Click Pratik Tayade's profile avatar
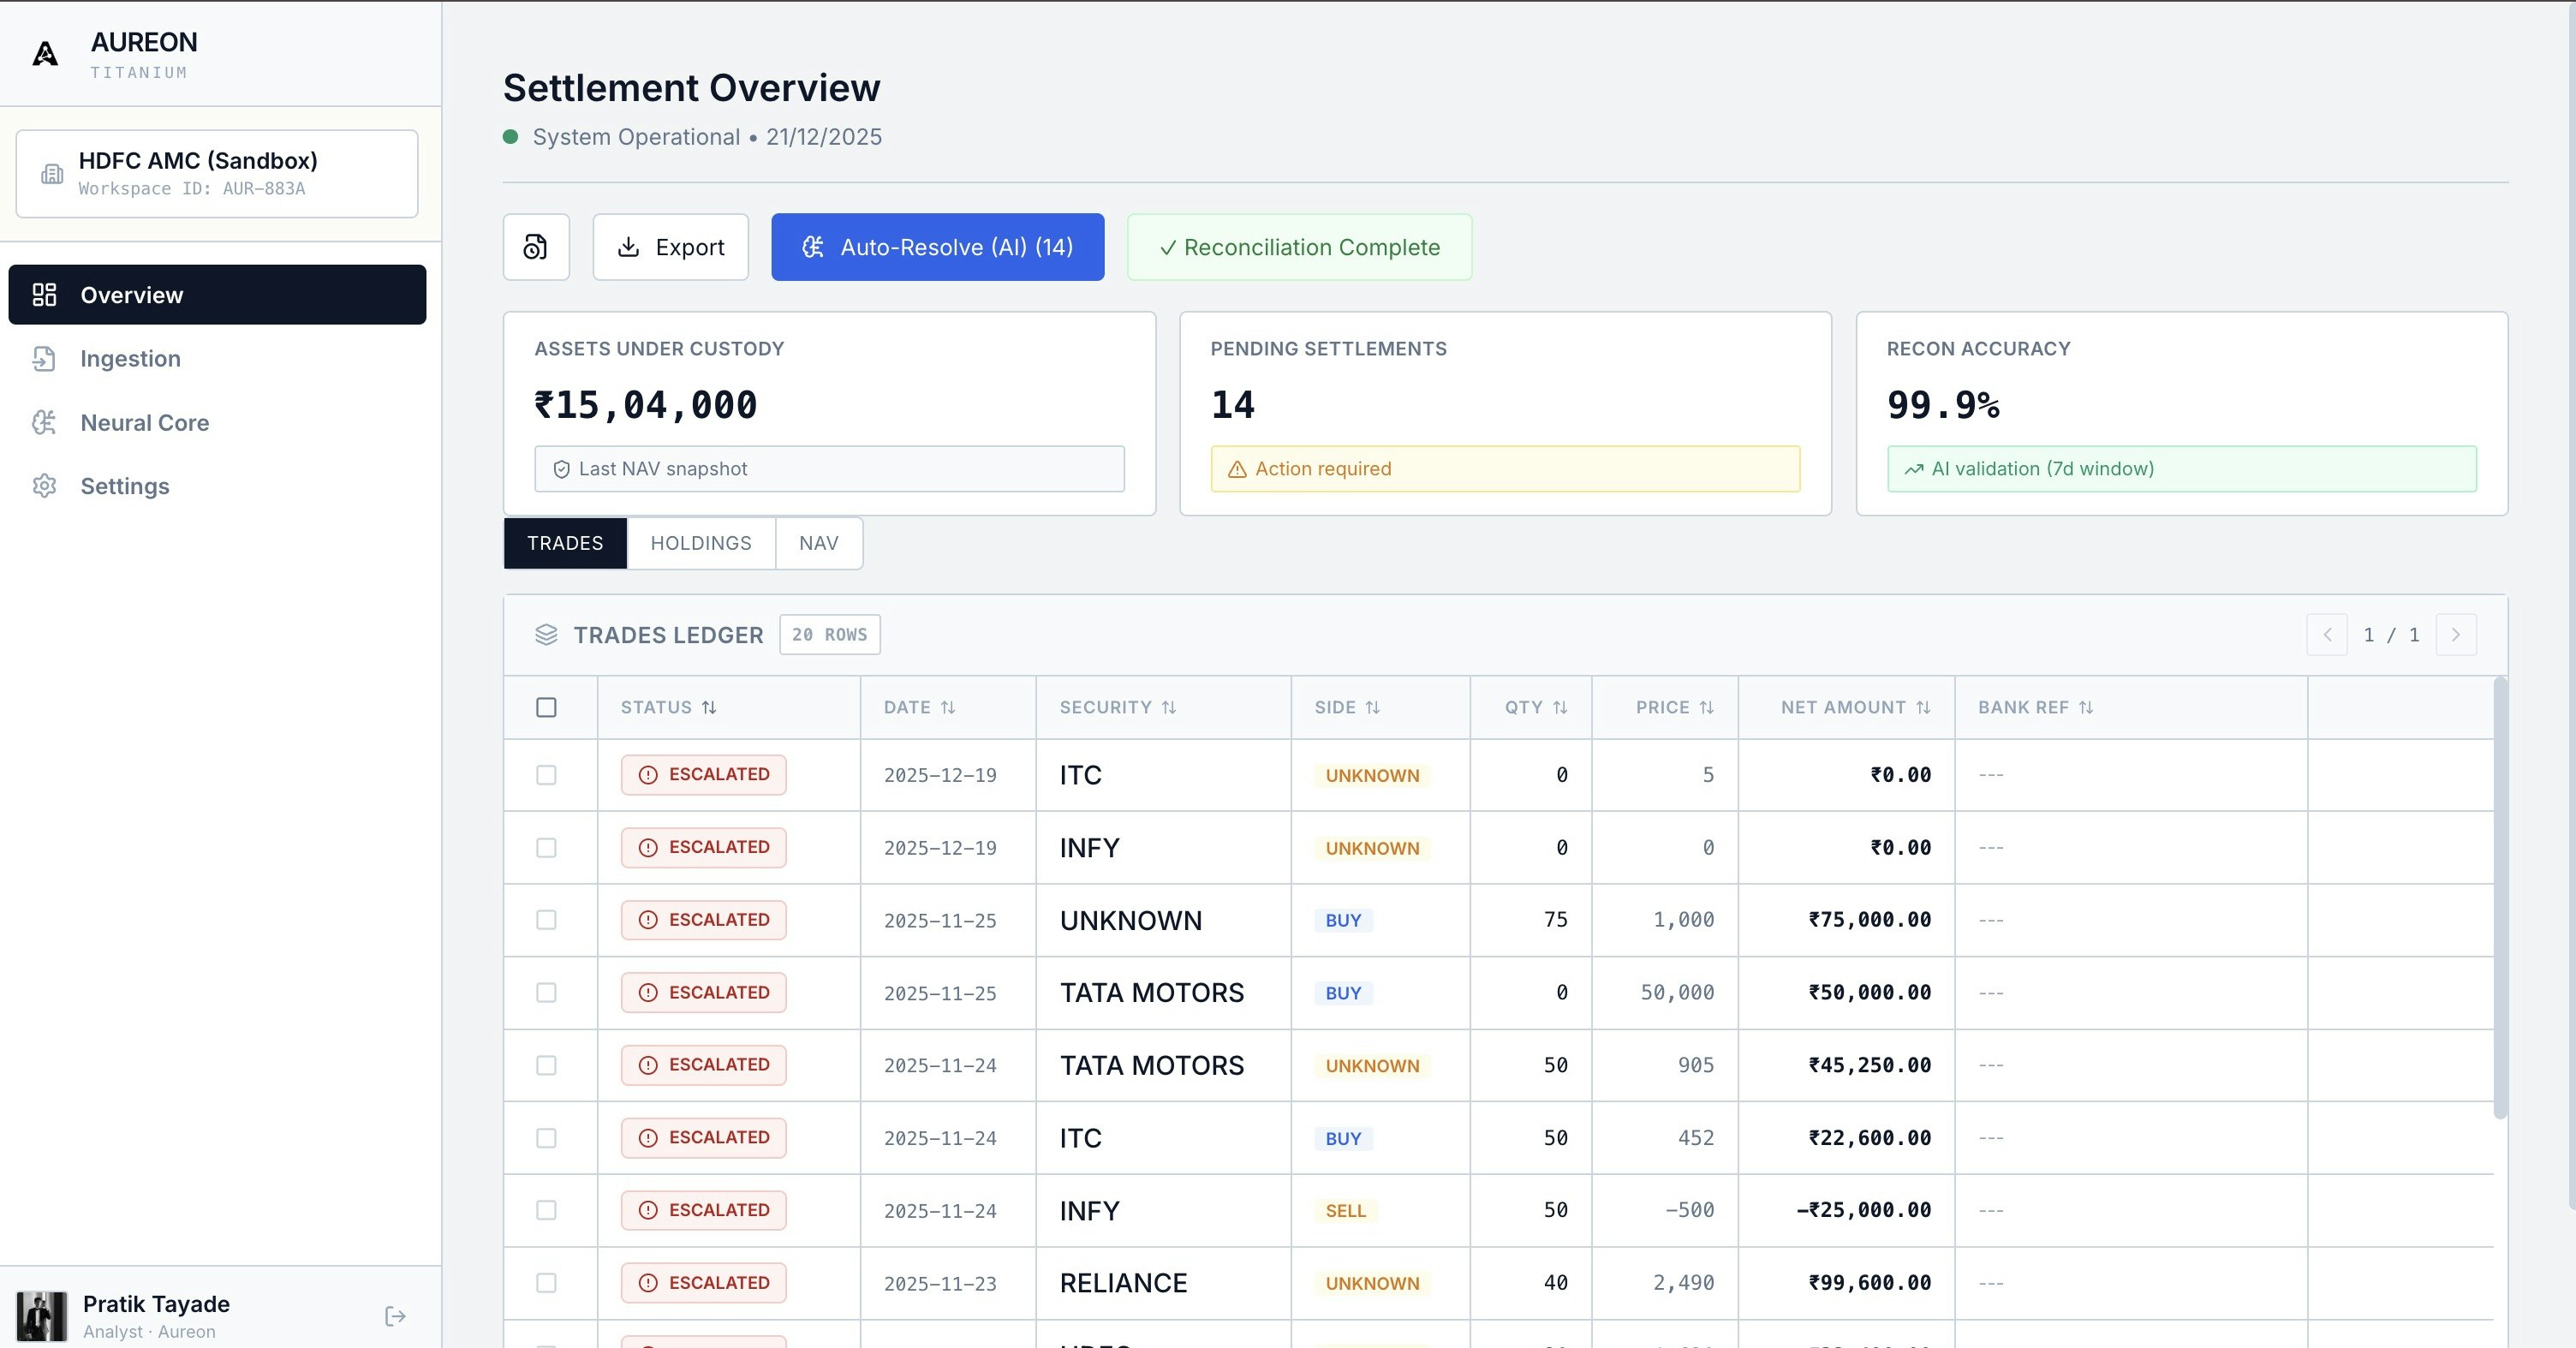The height and width of the screenshot is (1348, 2576). click(41, 1316)
